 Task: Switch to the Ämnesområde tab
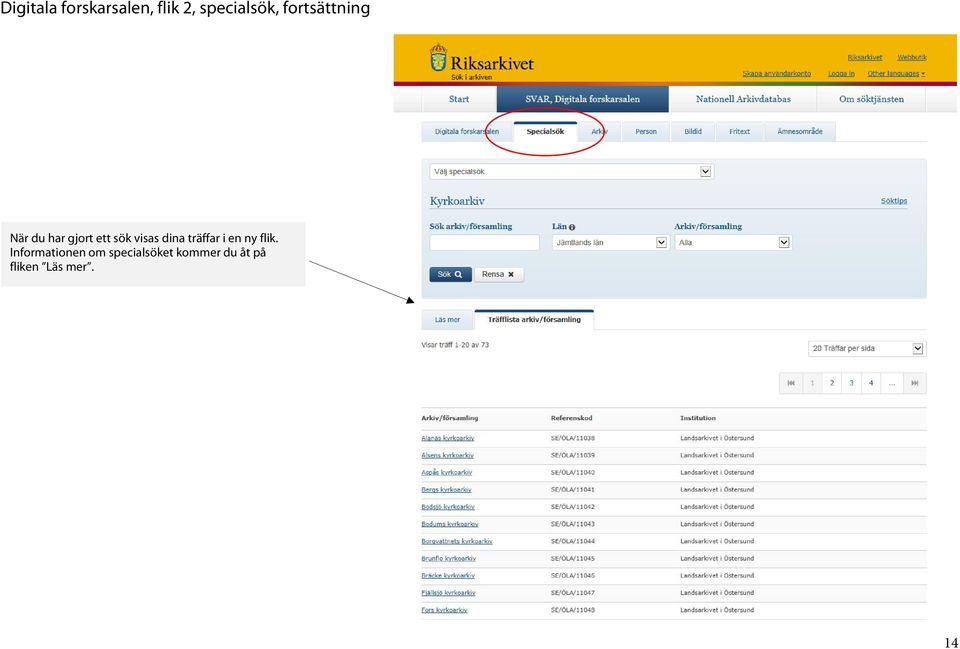point(800,132)
